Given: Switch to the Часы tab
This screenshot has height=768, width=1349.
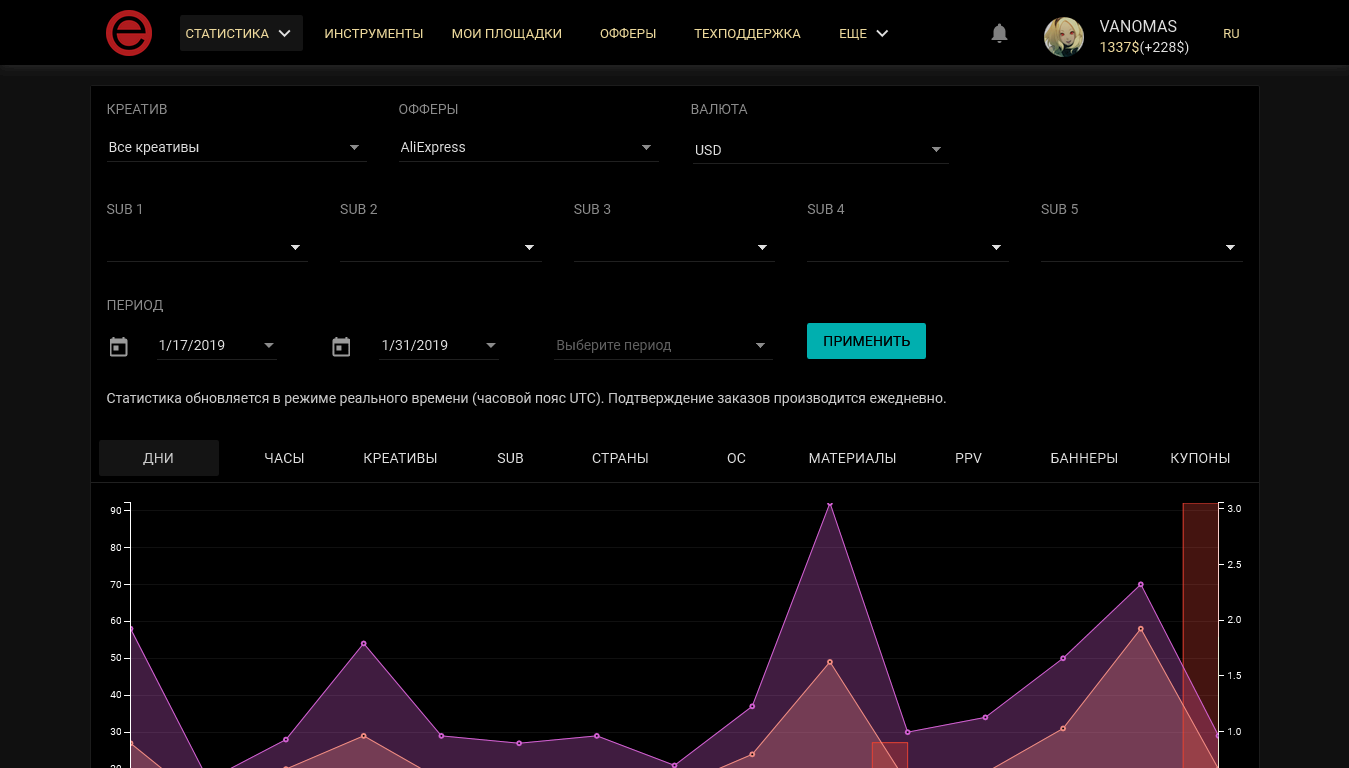Looking at the screenshot, I should coord(284,458).
